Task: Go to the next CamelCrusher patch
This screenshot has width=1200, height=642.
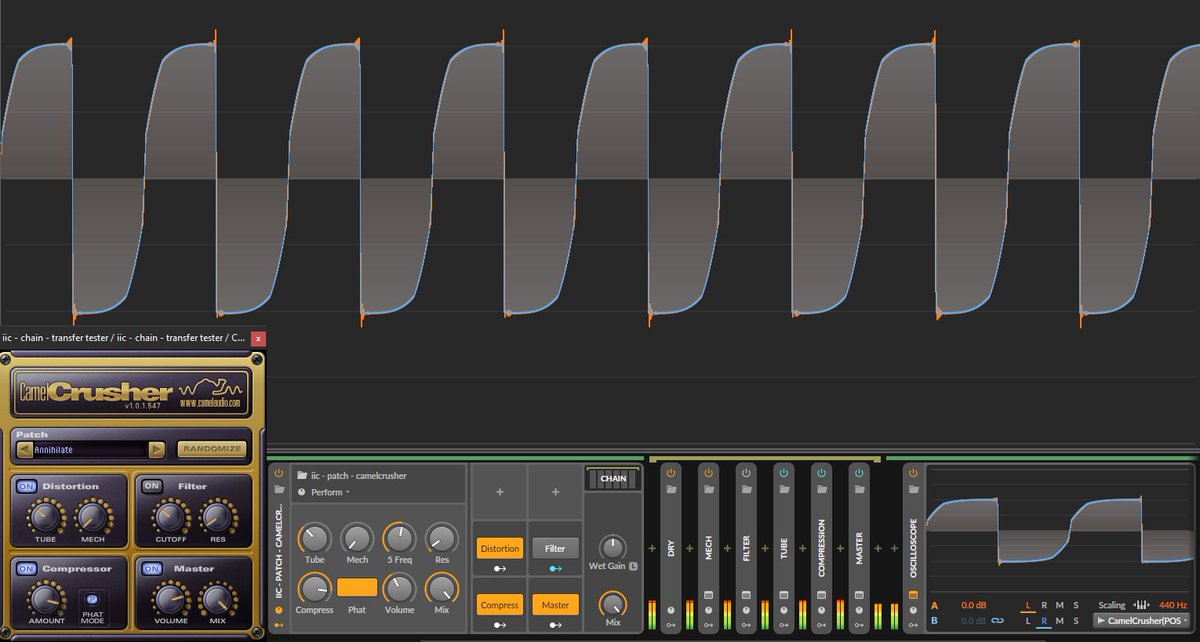Action: tap(156, 450)
